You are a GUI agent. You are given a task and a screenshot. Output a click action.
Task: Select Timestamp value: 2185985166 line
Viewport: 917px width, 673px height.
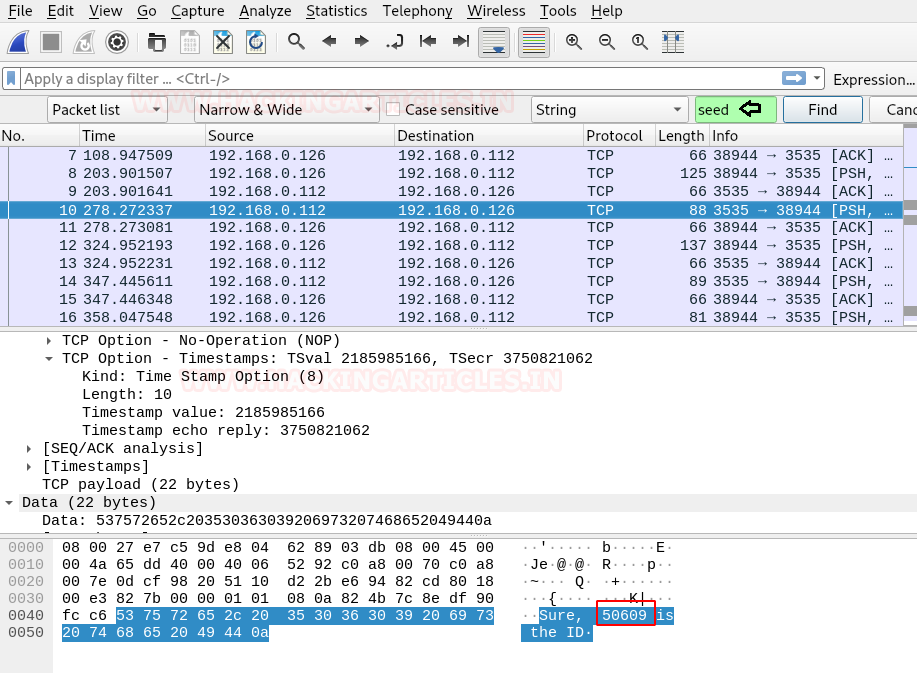203,412
